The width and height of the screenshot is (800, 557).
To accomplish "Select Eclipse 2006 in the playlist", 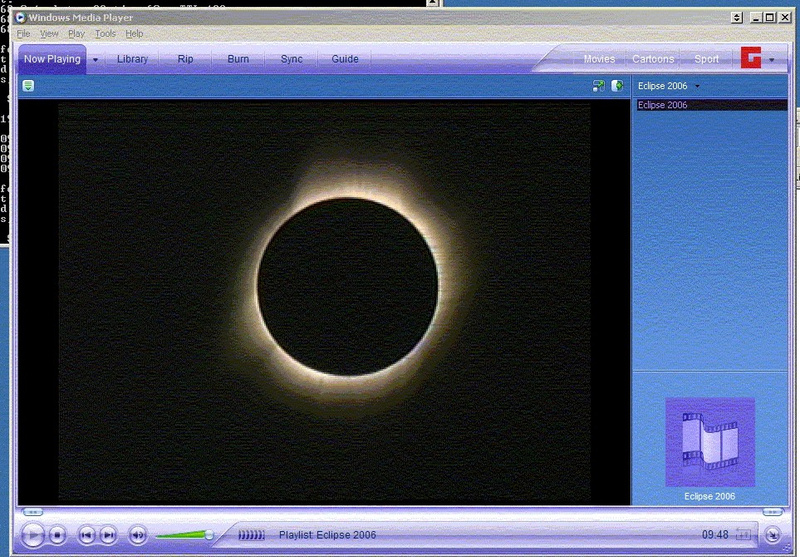I will point(663,105).
